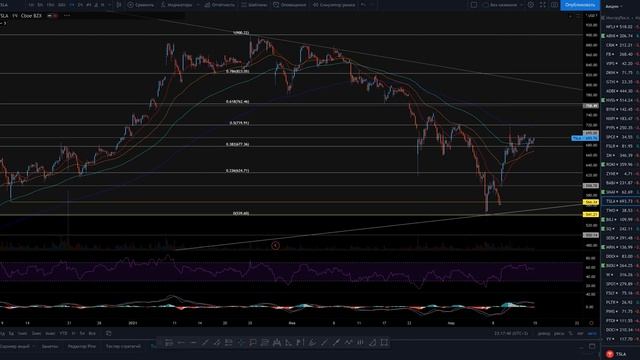Open the go-to-date calendar icon

pos(109,333)
